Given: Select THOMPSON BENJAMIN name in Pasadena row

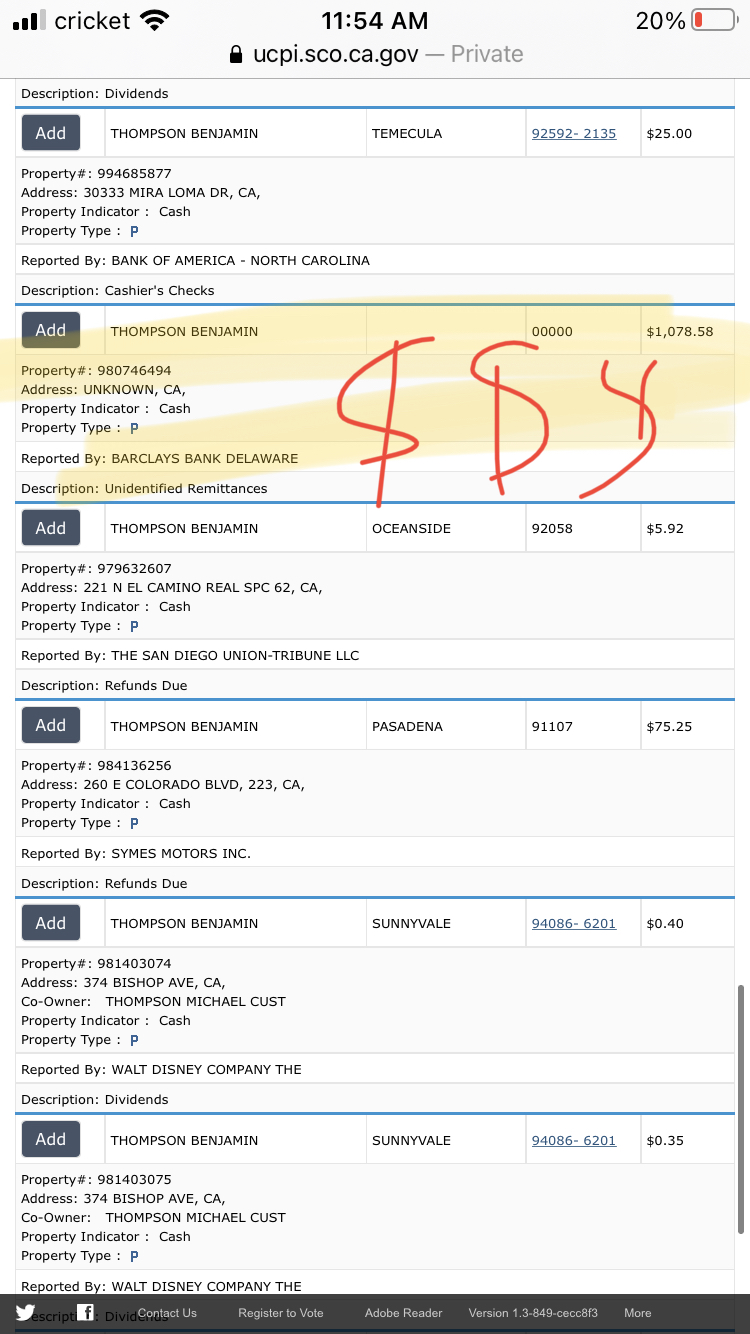Looking at the screenshot, I should tap(184, 726).
